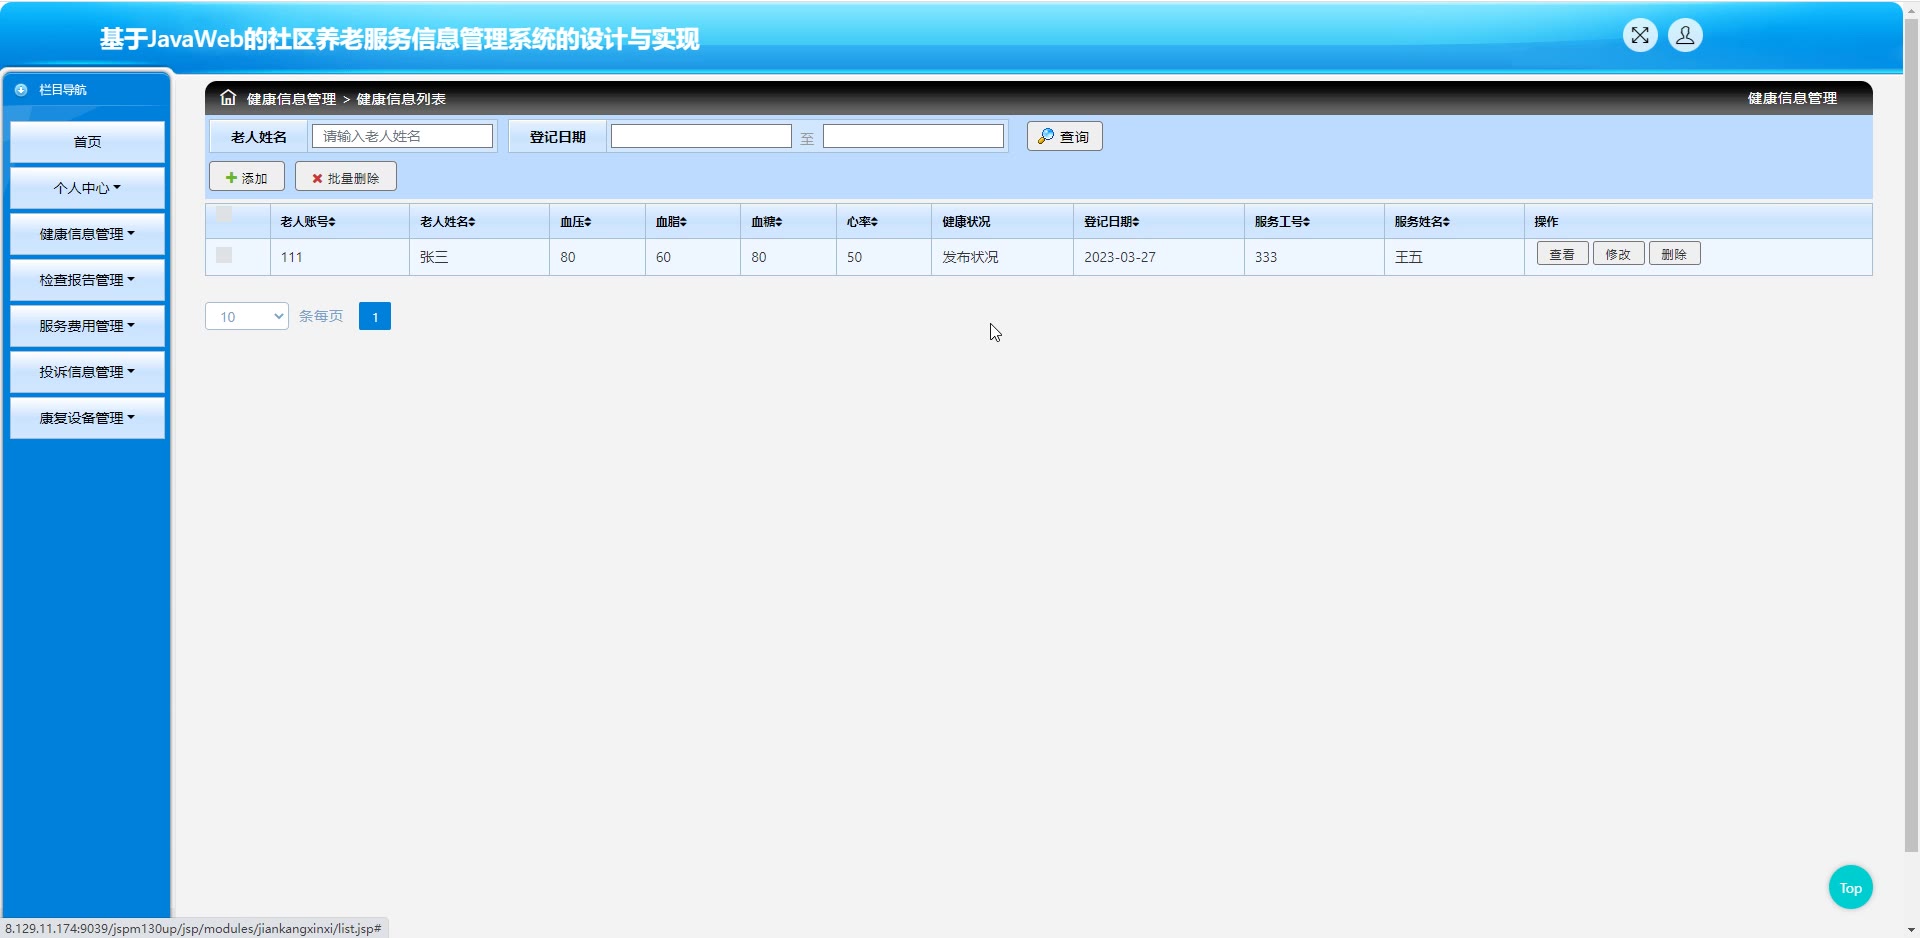
Task: Expand the 健康信息管理 sidebar menu
Action: point(87,234)
